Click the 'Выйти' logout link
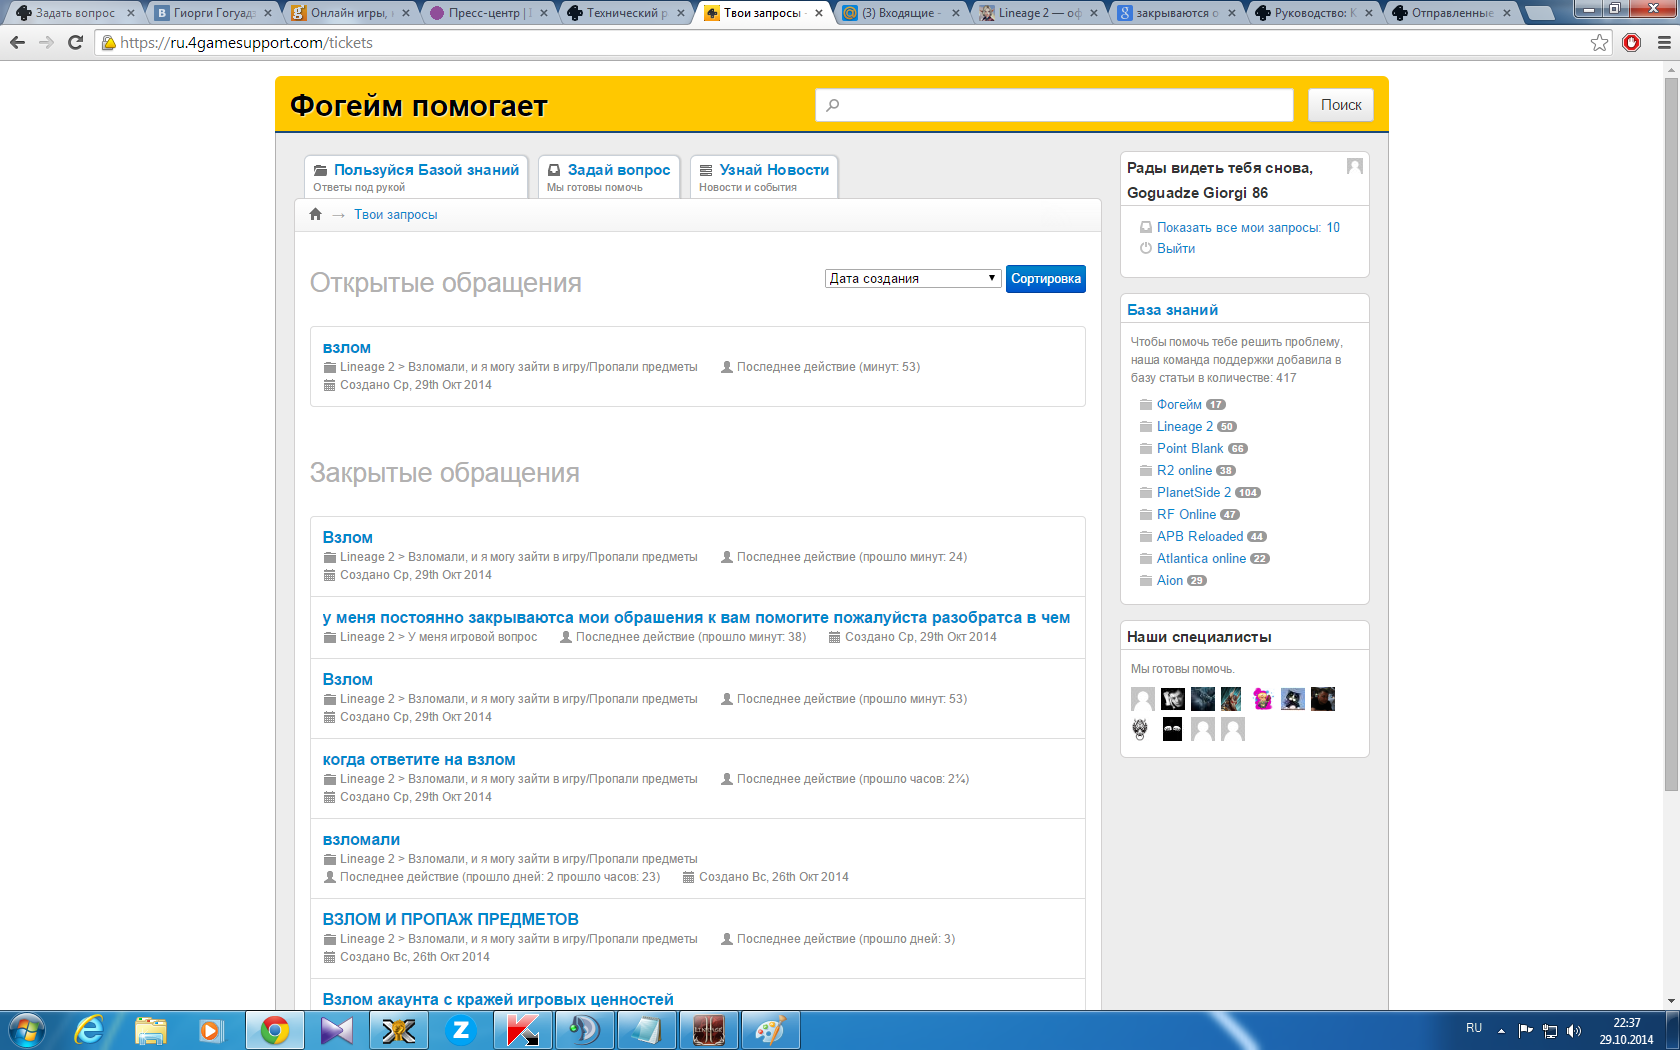1680x1050 pixels. 1176,249
